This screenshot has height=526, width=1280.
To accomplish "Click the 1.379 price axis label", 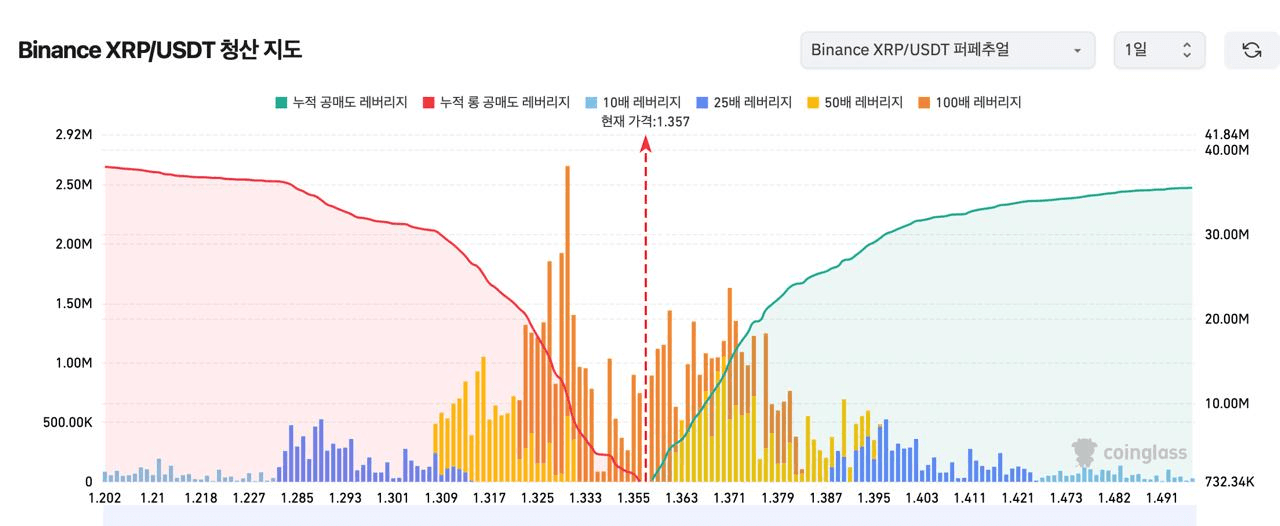I will [x=778, y=498].
